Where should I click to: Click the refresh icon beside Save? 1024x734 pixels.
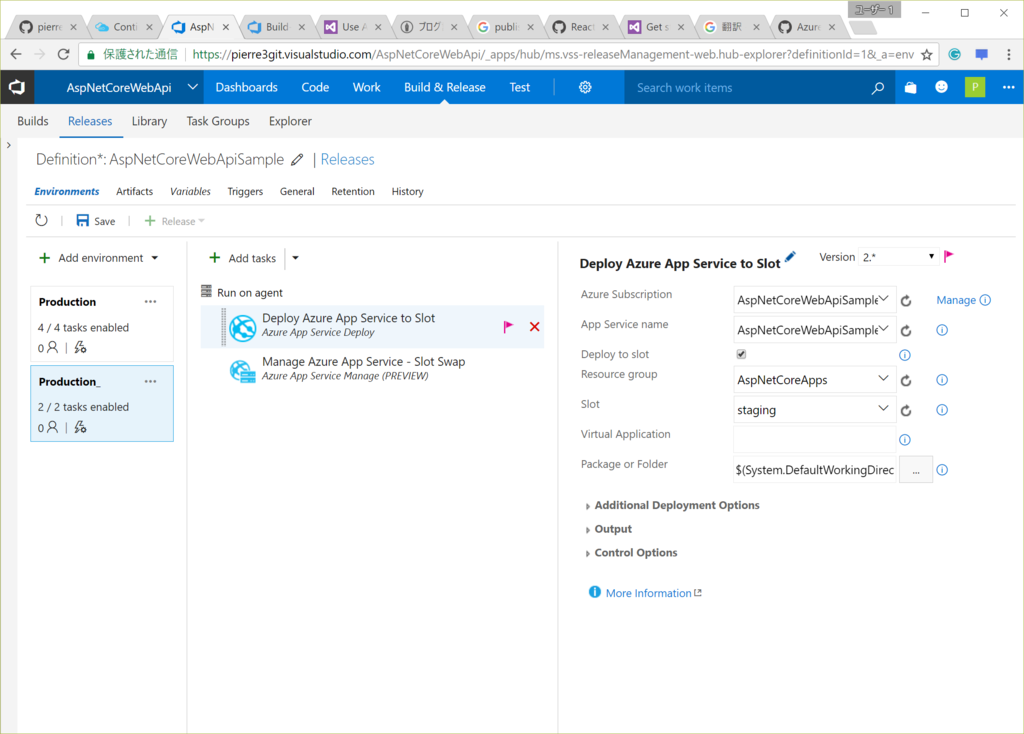(x=41, y=221)
